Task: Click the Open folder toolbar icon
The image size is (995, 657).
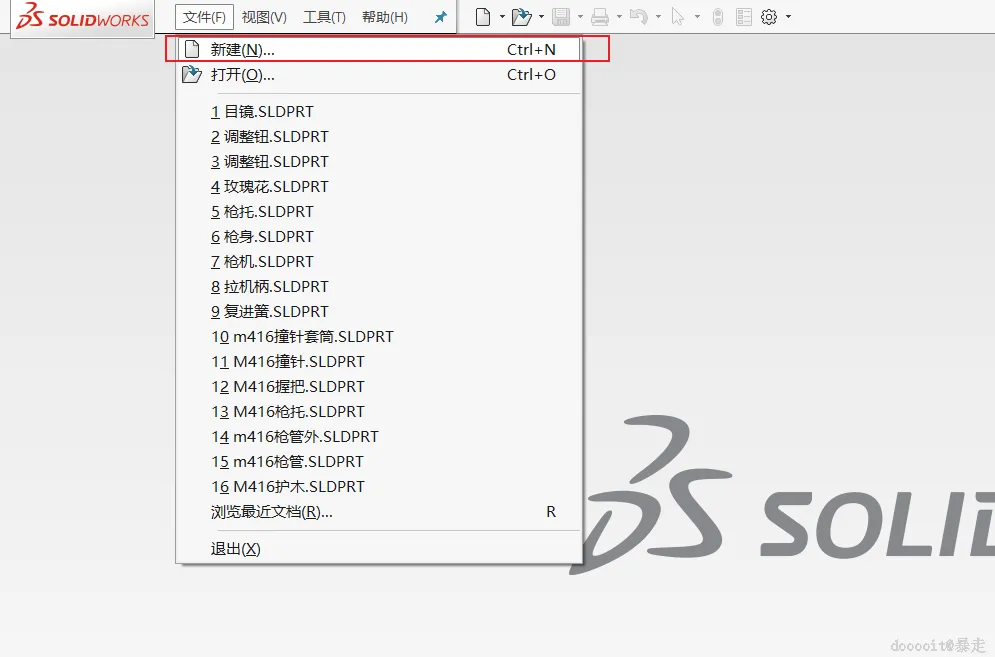Action: [522, 17]
